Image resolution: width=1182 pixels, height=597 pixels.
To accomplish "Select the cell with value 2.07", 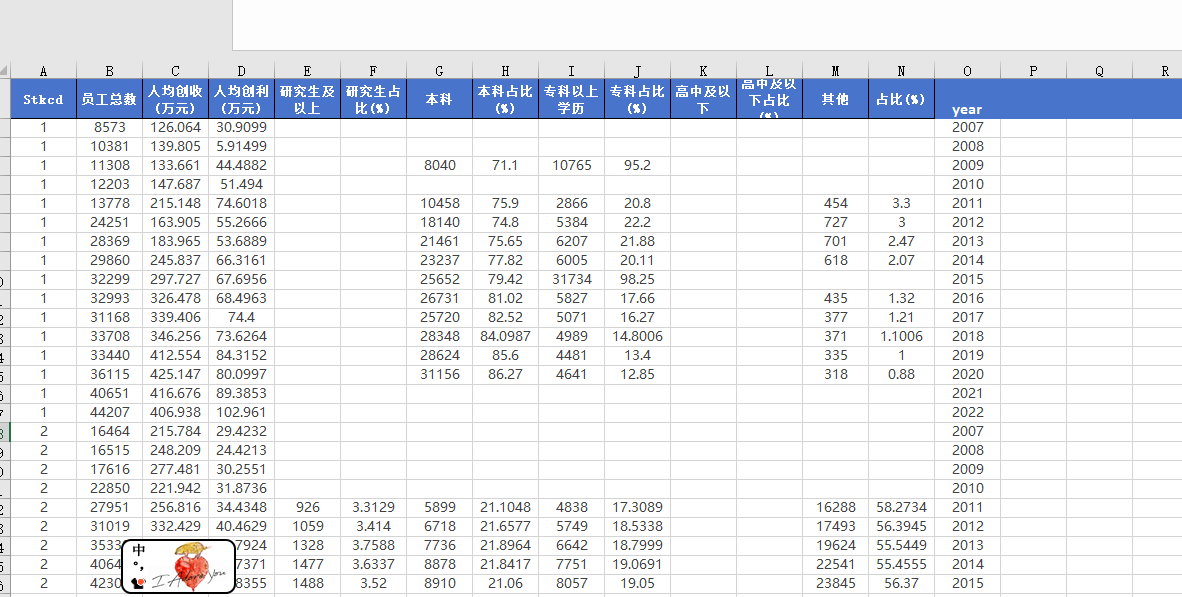I will click(x=902, y=260).
